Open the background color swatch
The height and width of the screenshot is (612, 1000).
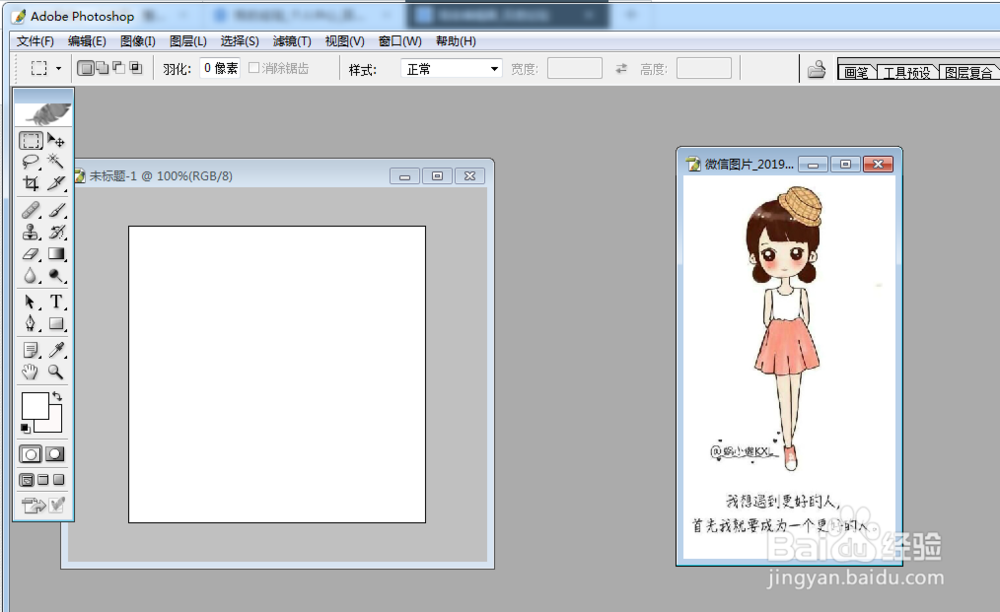[x=55, y=424]
